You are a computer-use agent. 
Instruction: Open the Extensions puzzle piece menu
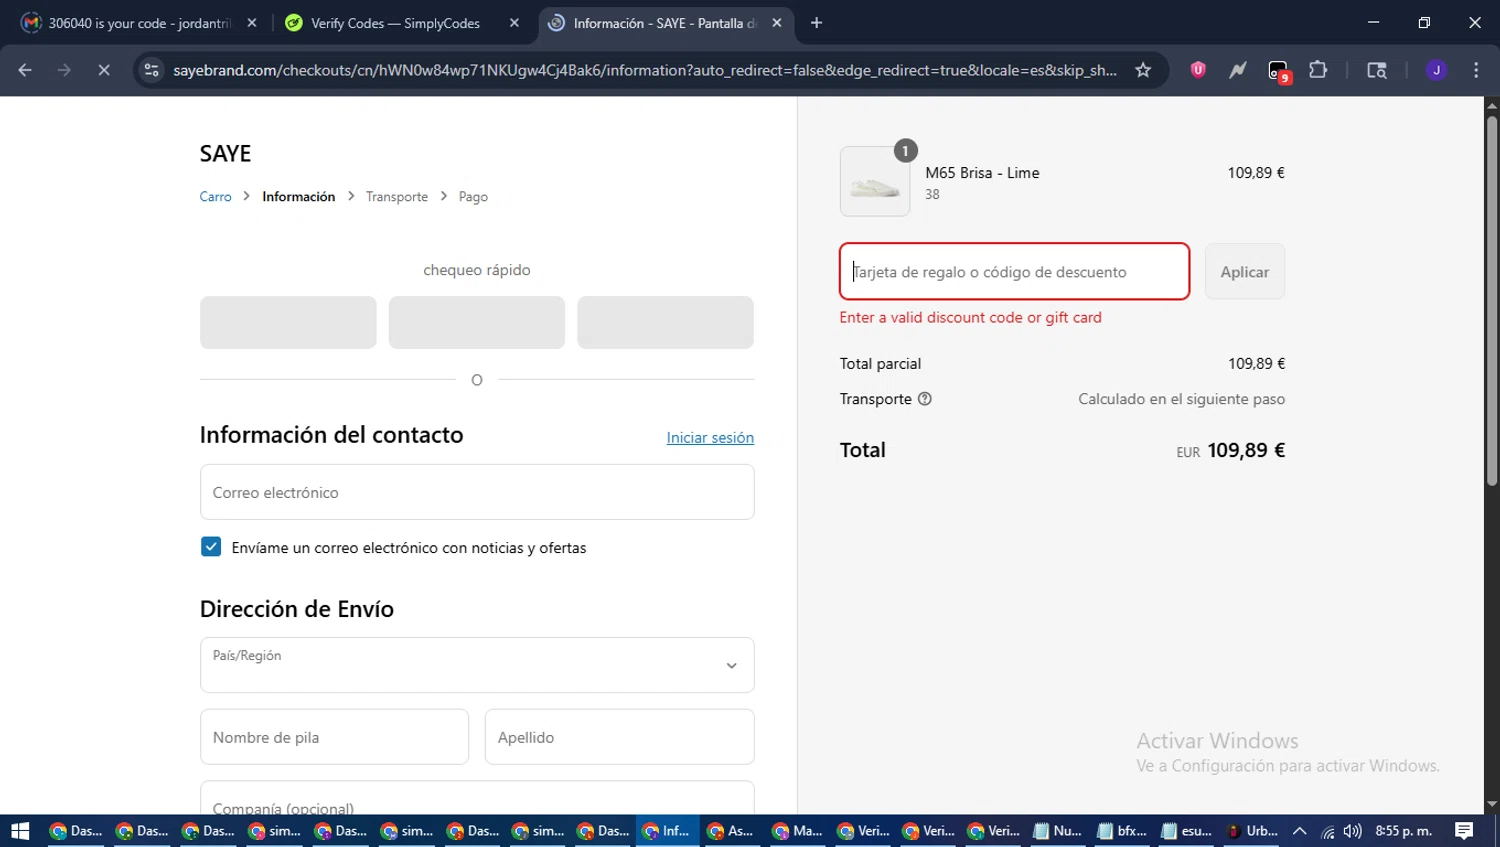pyautogui.click(x=1318, y=70)
